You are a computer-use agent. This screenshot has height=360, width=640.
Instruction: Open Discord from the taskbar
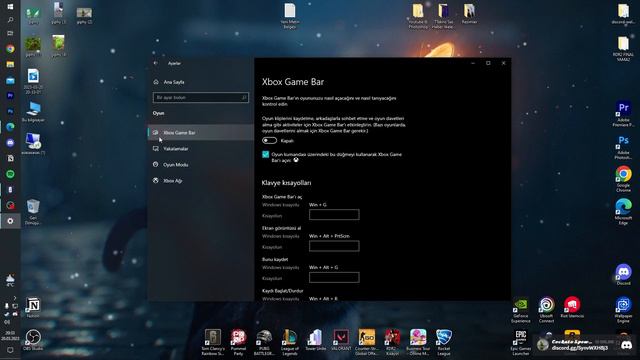(10, 143)
